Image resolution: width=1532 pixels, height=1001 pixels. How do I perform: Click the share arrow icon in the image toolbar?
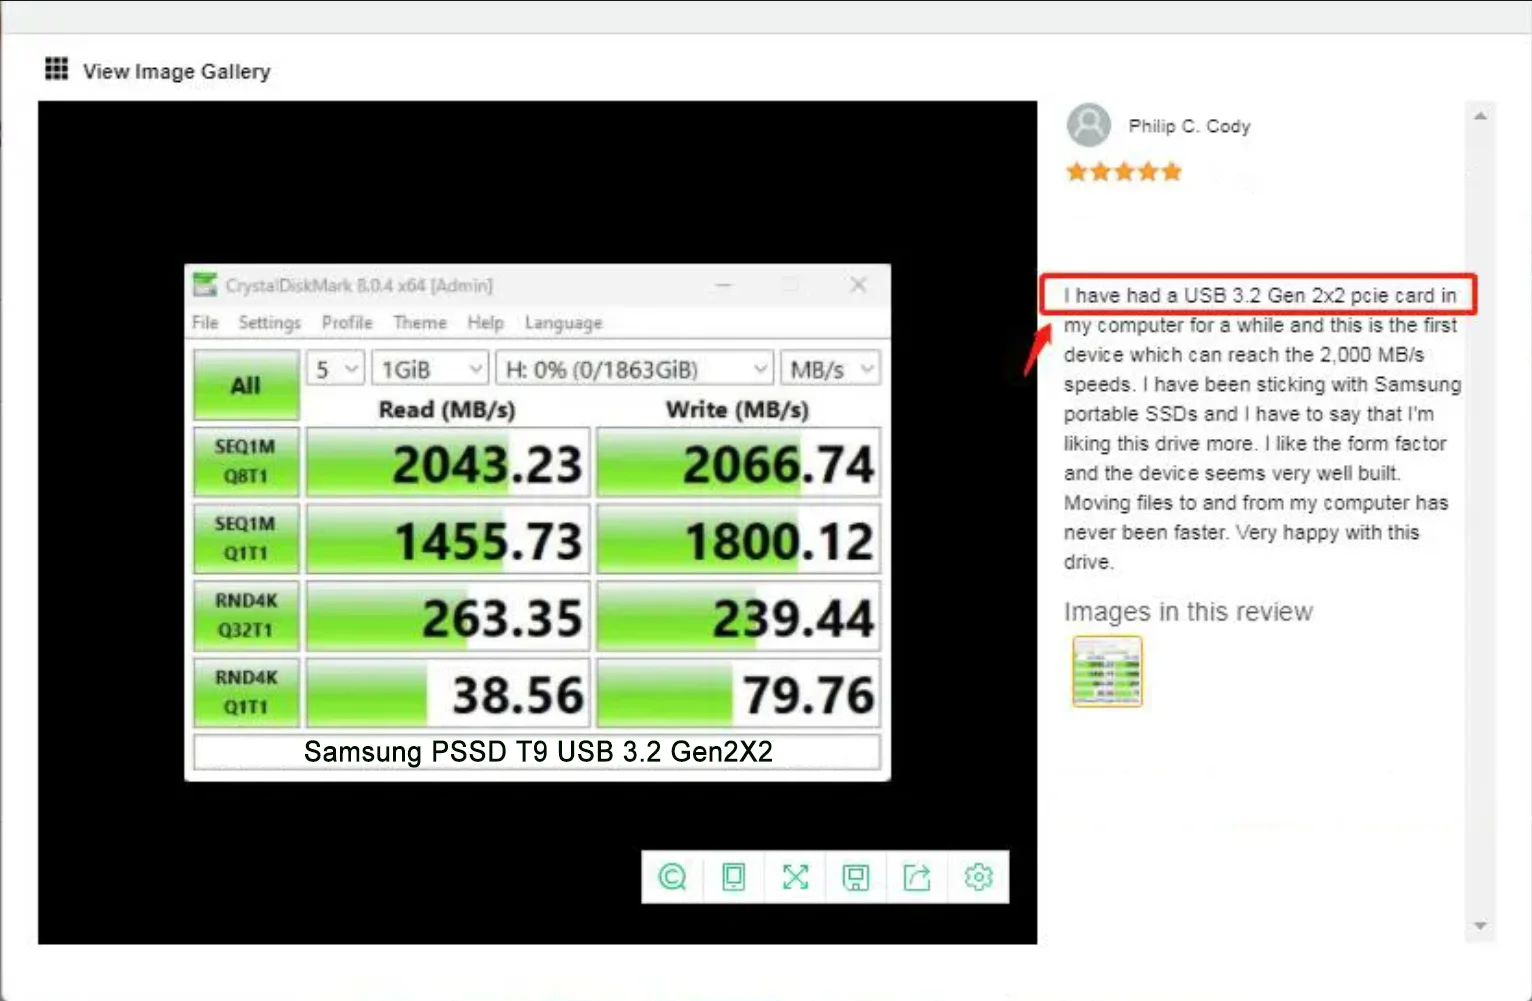click(x=917, y=877)
